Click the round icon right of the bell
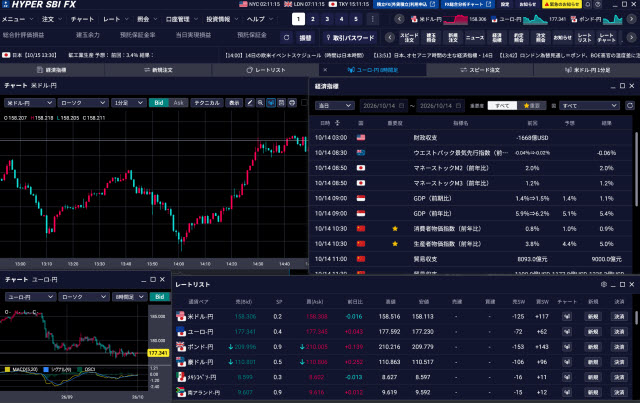Image resolution: width=640 pixels, height=403 pixels. [598, 4]
